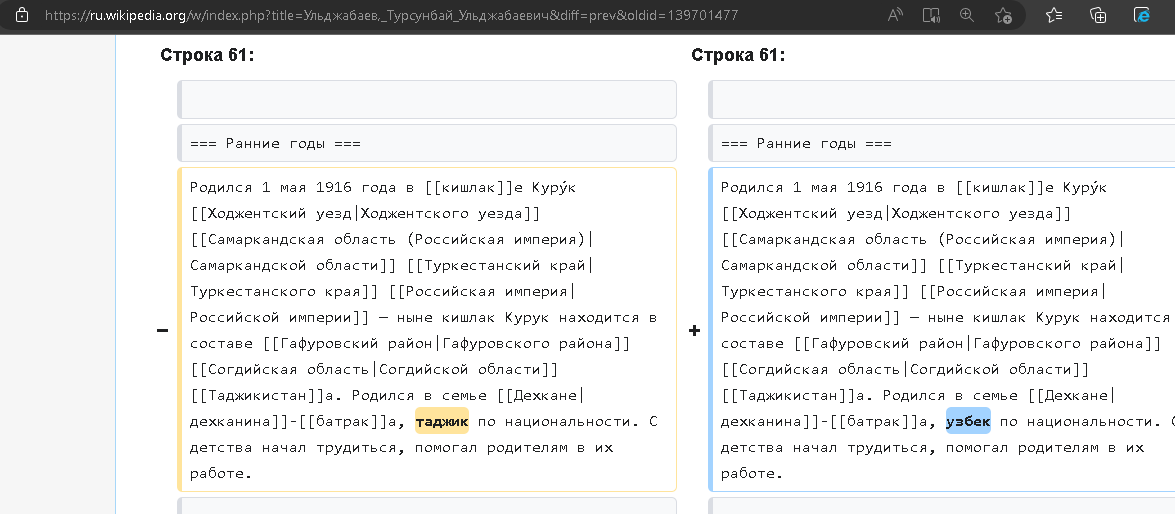Click '=== Ранние годы ===' in right column
This screenshot has width=1175, height=514.
(x=806, y=144)
